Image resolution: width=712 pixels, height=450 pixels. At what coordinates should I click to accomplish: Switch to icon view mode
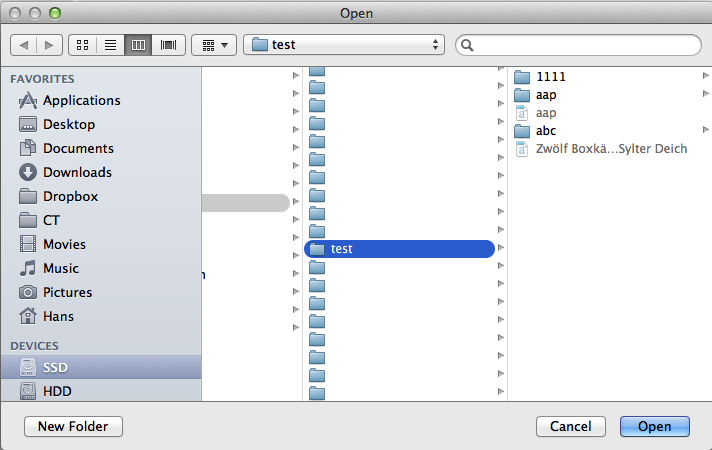[83, 45]
